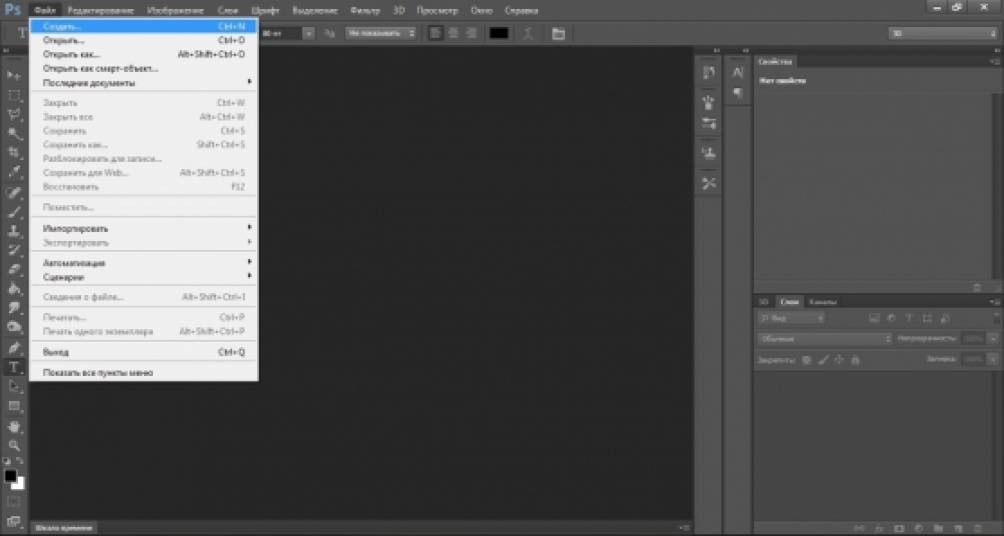Open the Brush panel icon
Screen dimensions: 1004x536
click(x=708, y=102)
